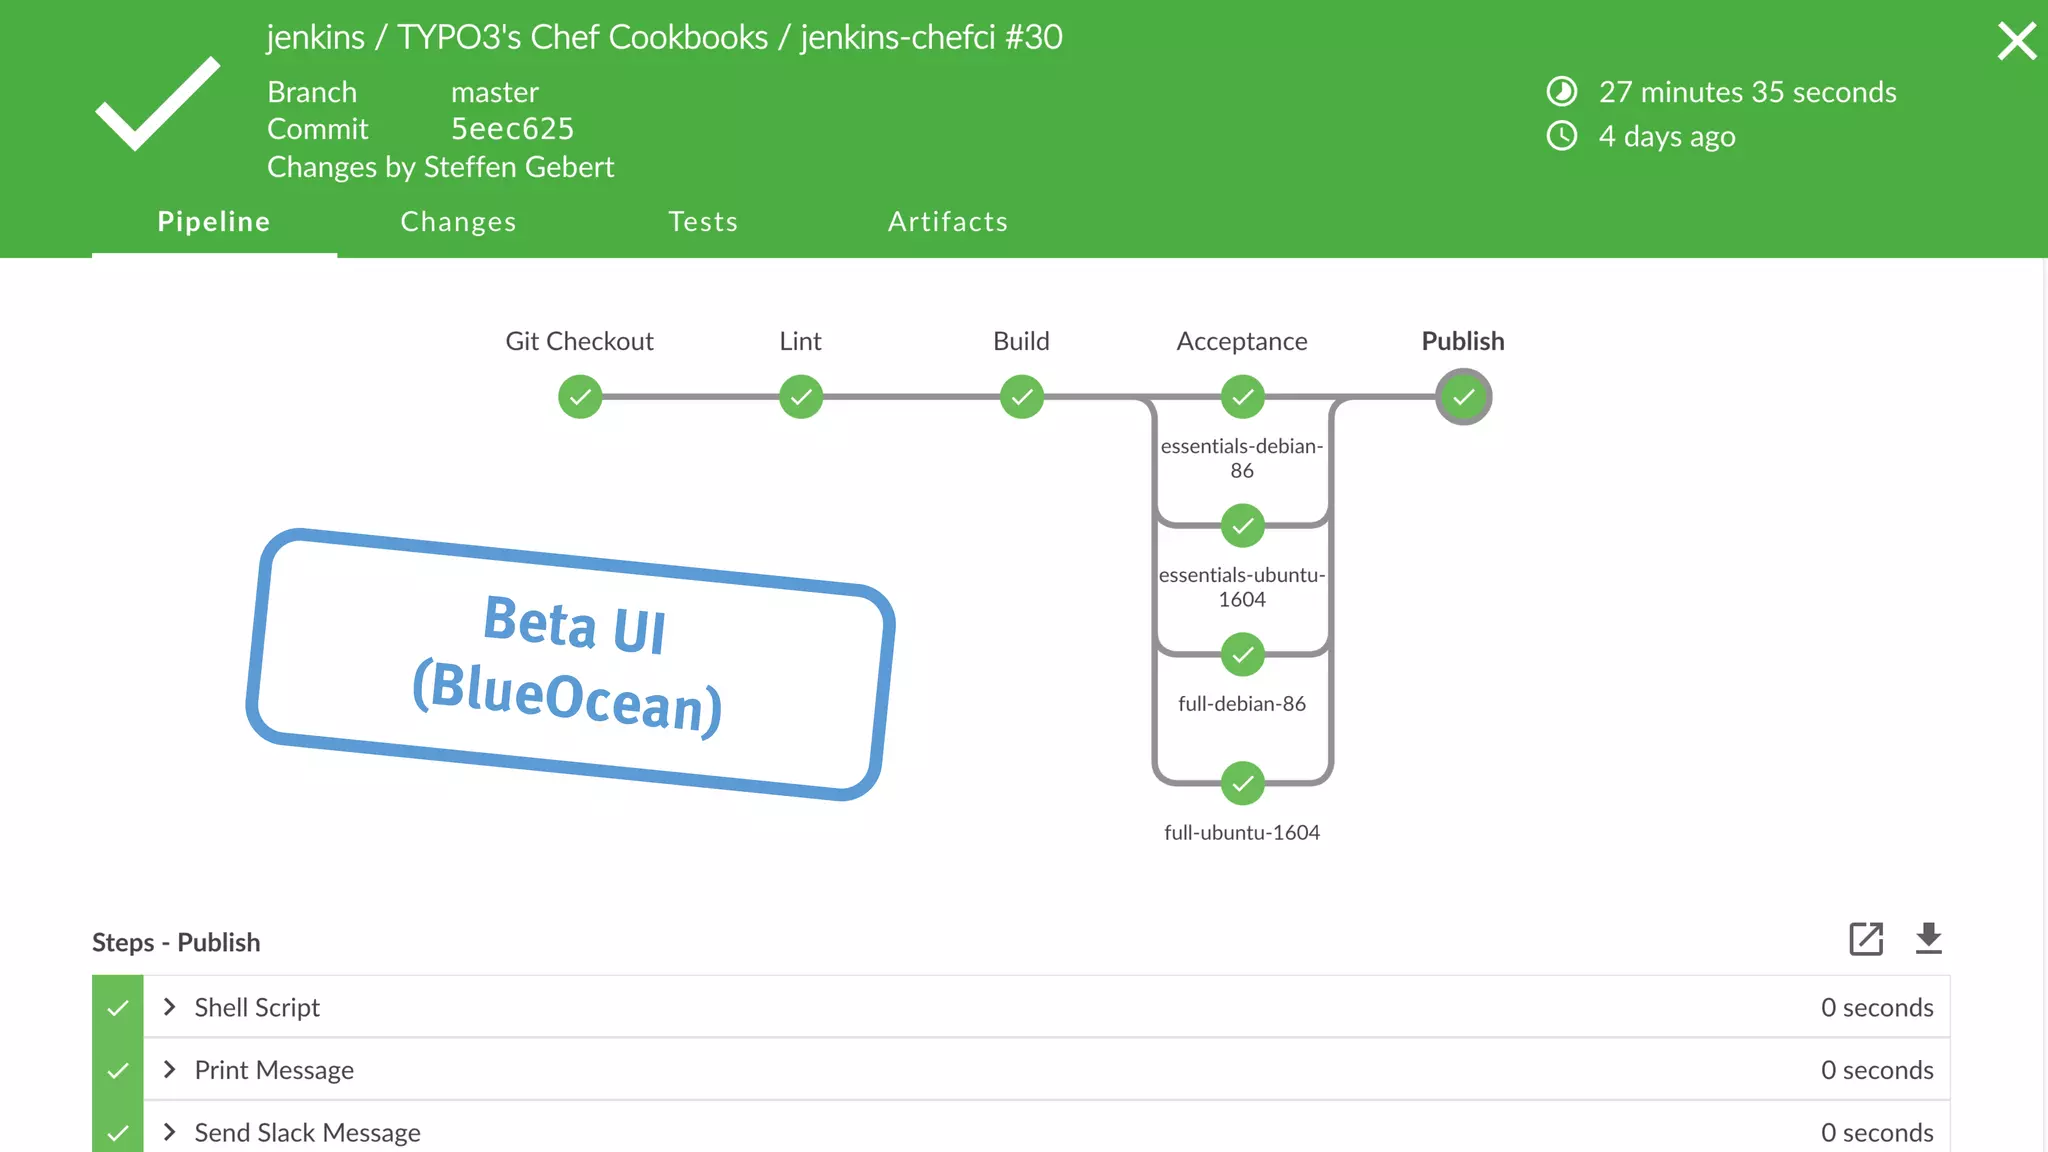Download the Publish step log
Image resolution: width=2048 pixels, height=1152 pixels.
(x=1928, y=939)
